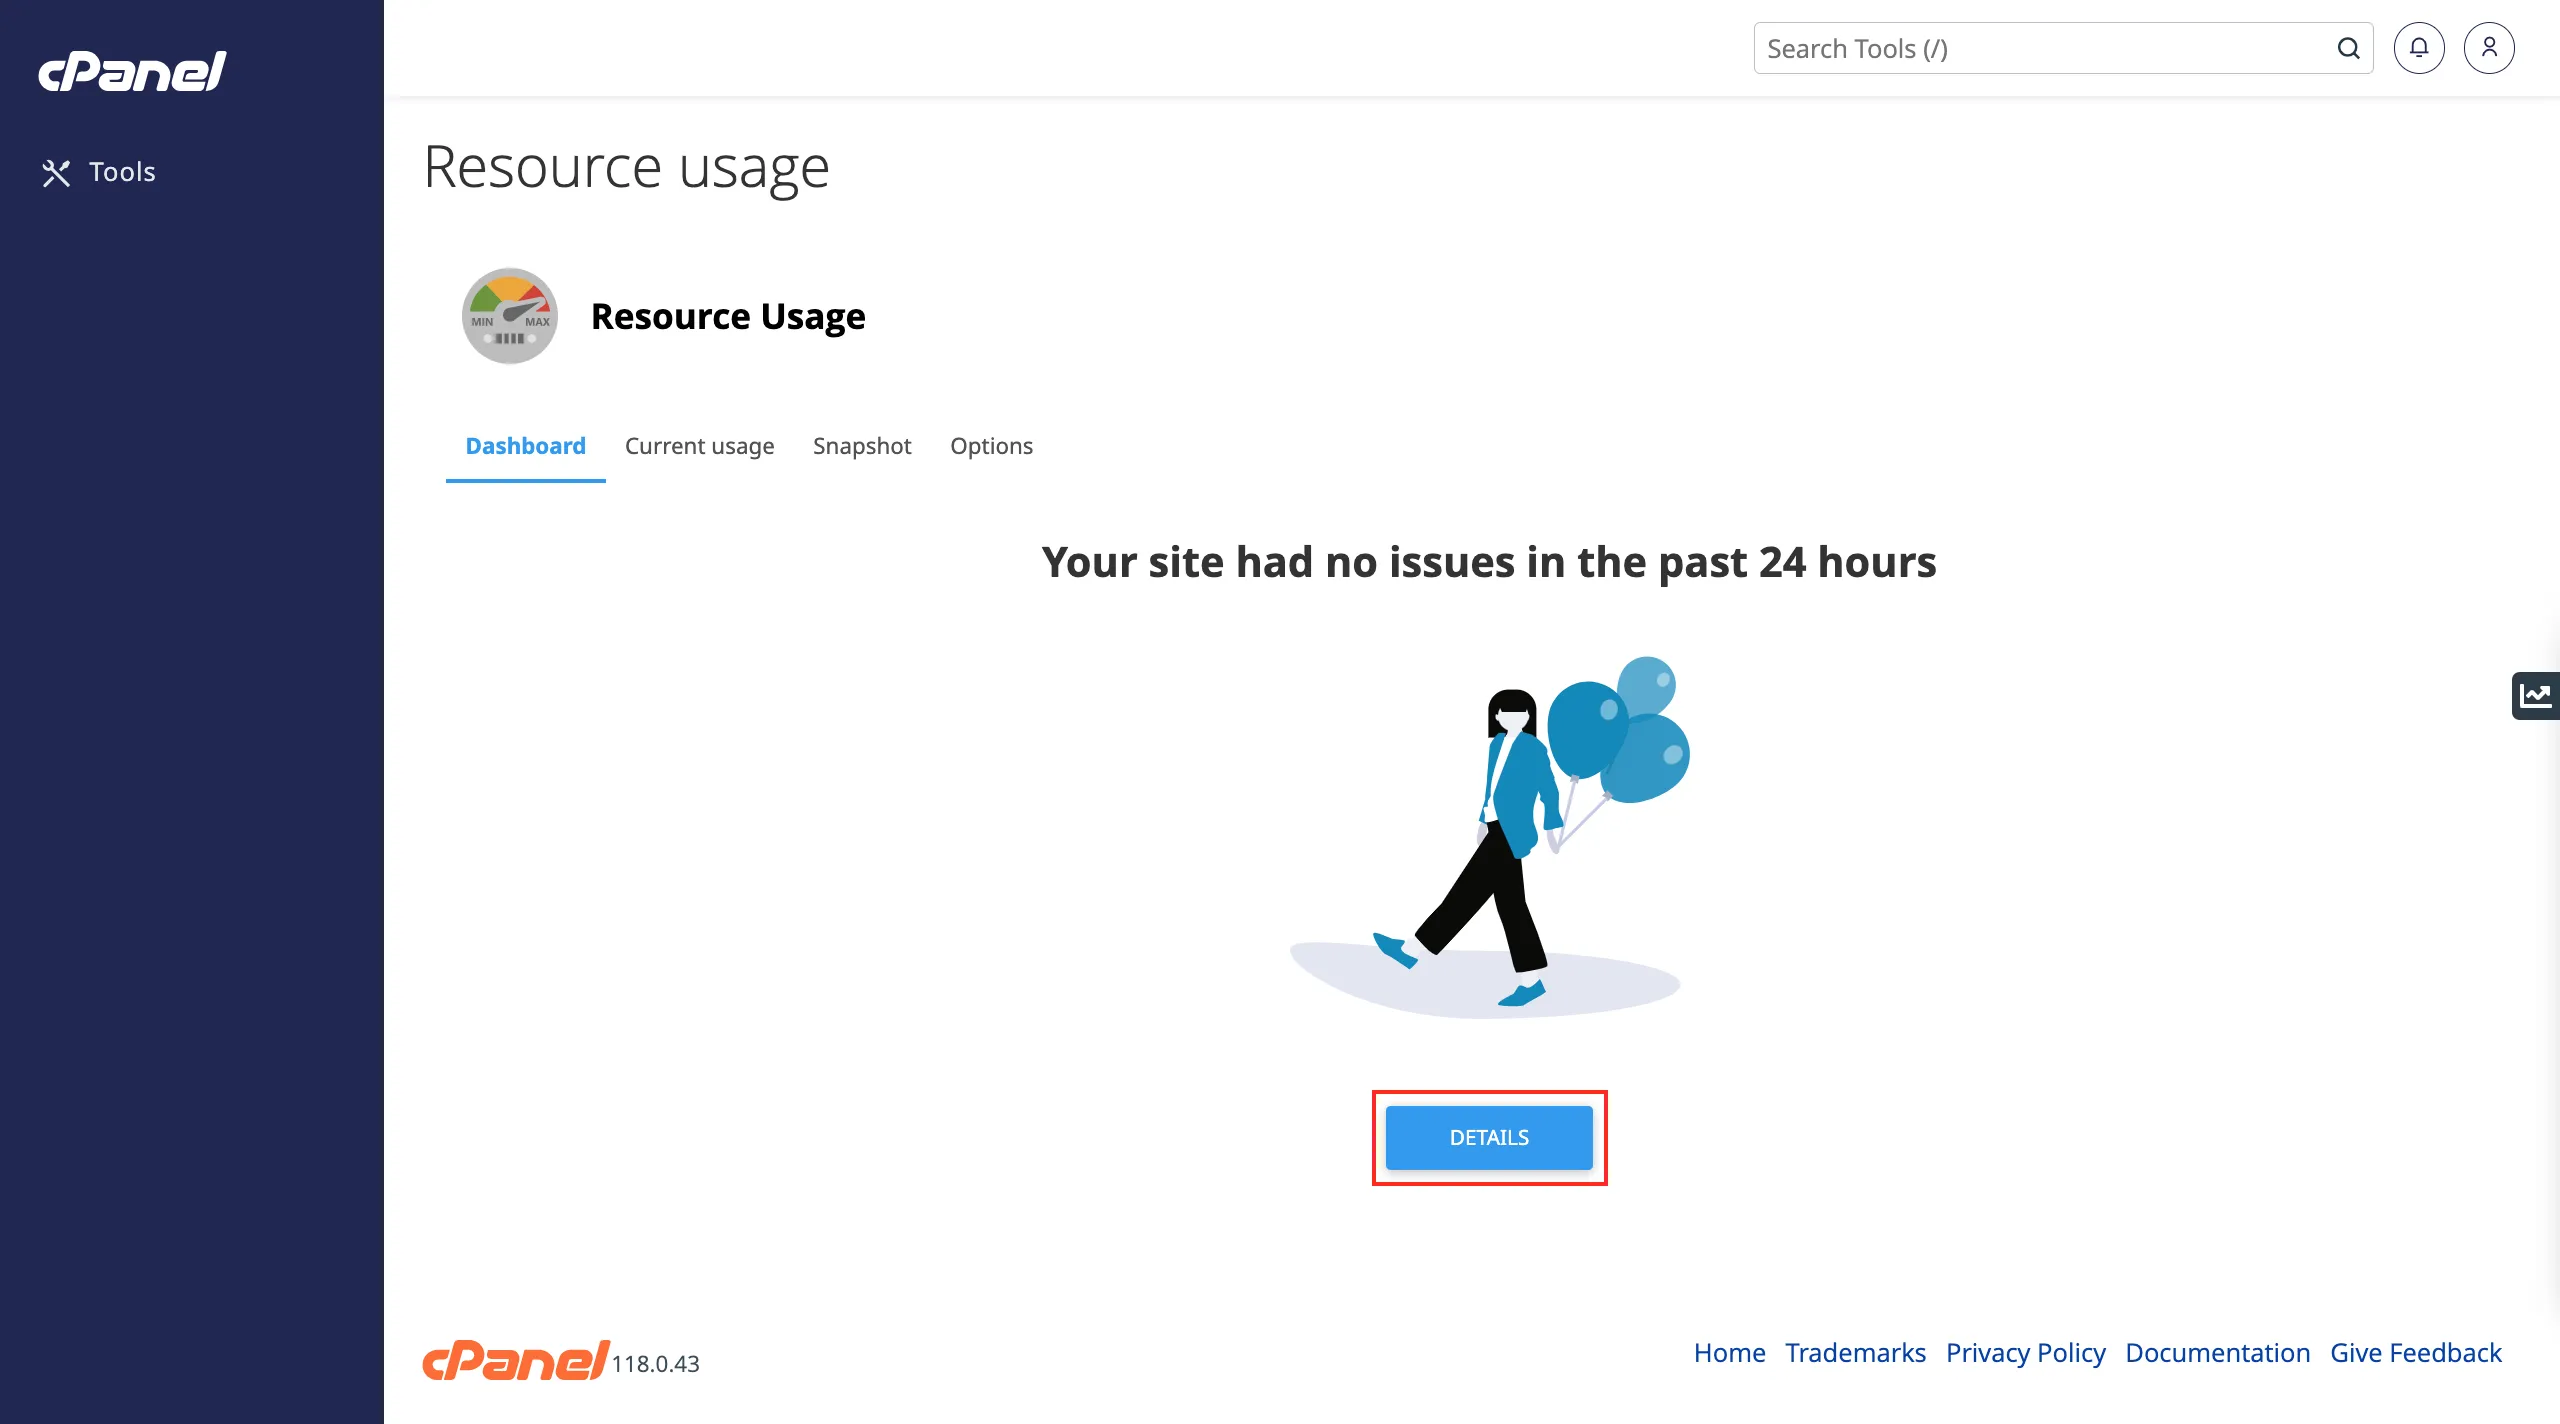The width and height of the screenshot is (2560, 1424).
Task: Click the Give Feedback link
Action: pyautogui.click(x=2416, y=1353)
